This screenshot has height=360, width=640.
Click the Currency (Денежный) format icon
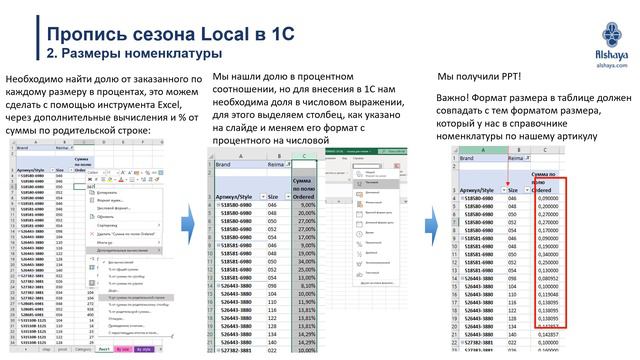pyautogui.click(x=360, y=194)
